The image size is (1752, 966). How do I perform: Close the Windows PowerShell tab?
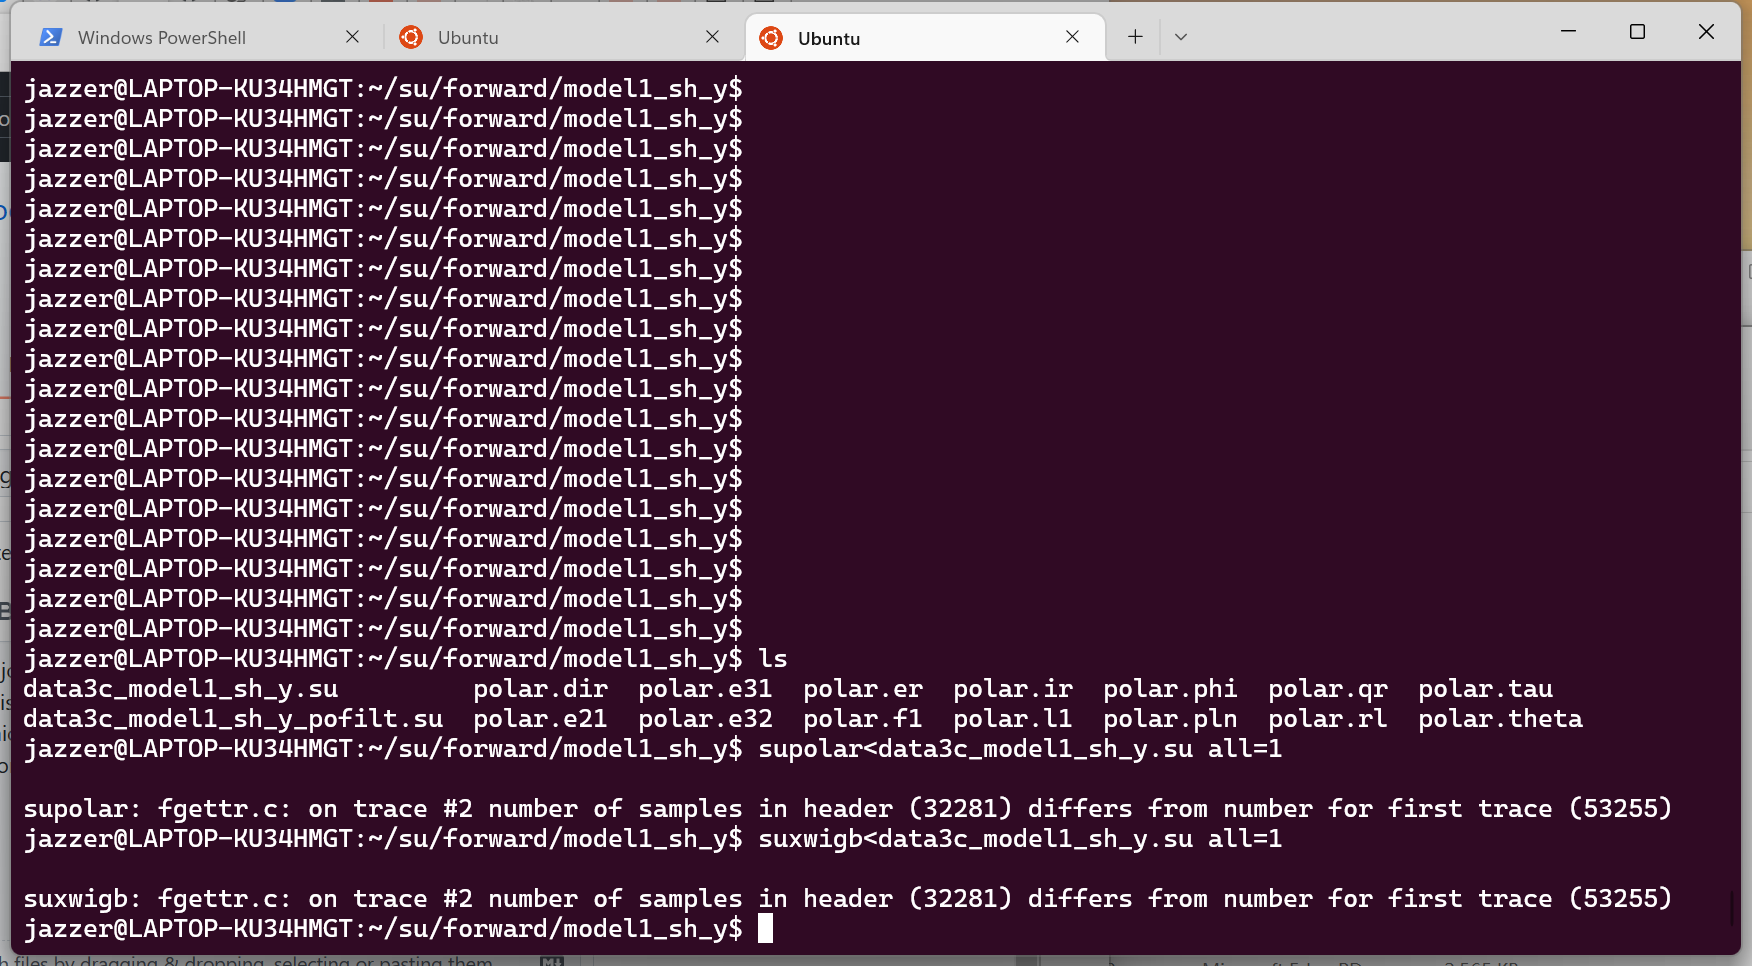tap(352, 37)
